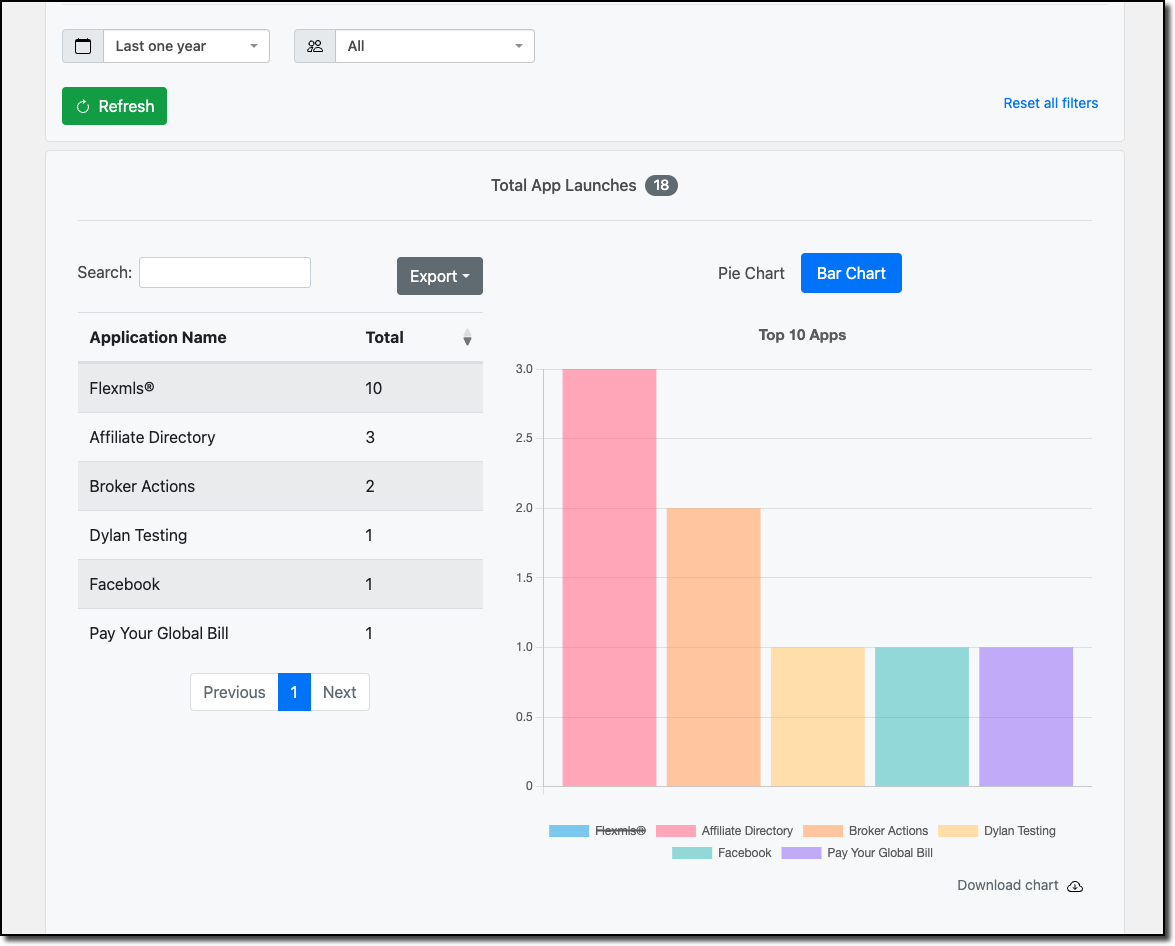The width and height of the screenshot is (1175, 946).
Task: Select the Broker Actions row name
Action: [142, 486]
